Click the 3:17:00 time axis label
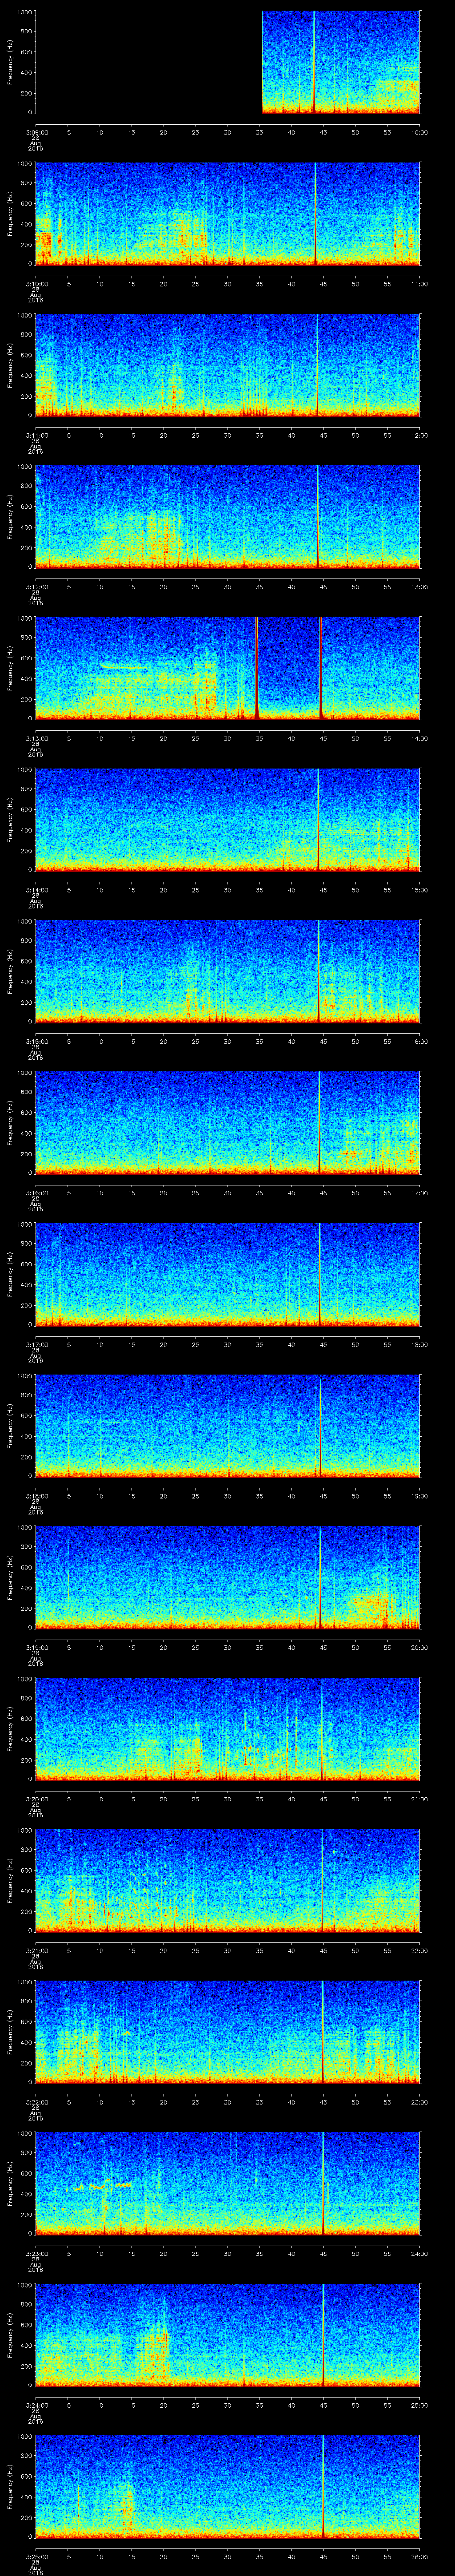Image resolution: width=455 pixels, height=2576 pixels. tap(36, 1344)
